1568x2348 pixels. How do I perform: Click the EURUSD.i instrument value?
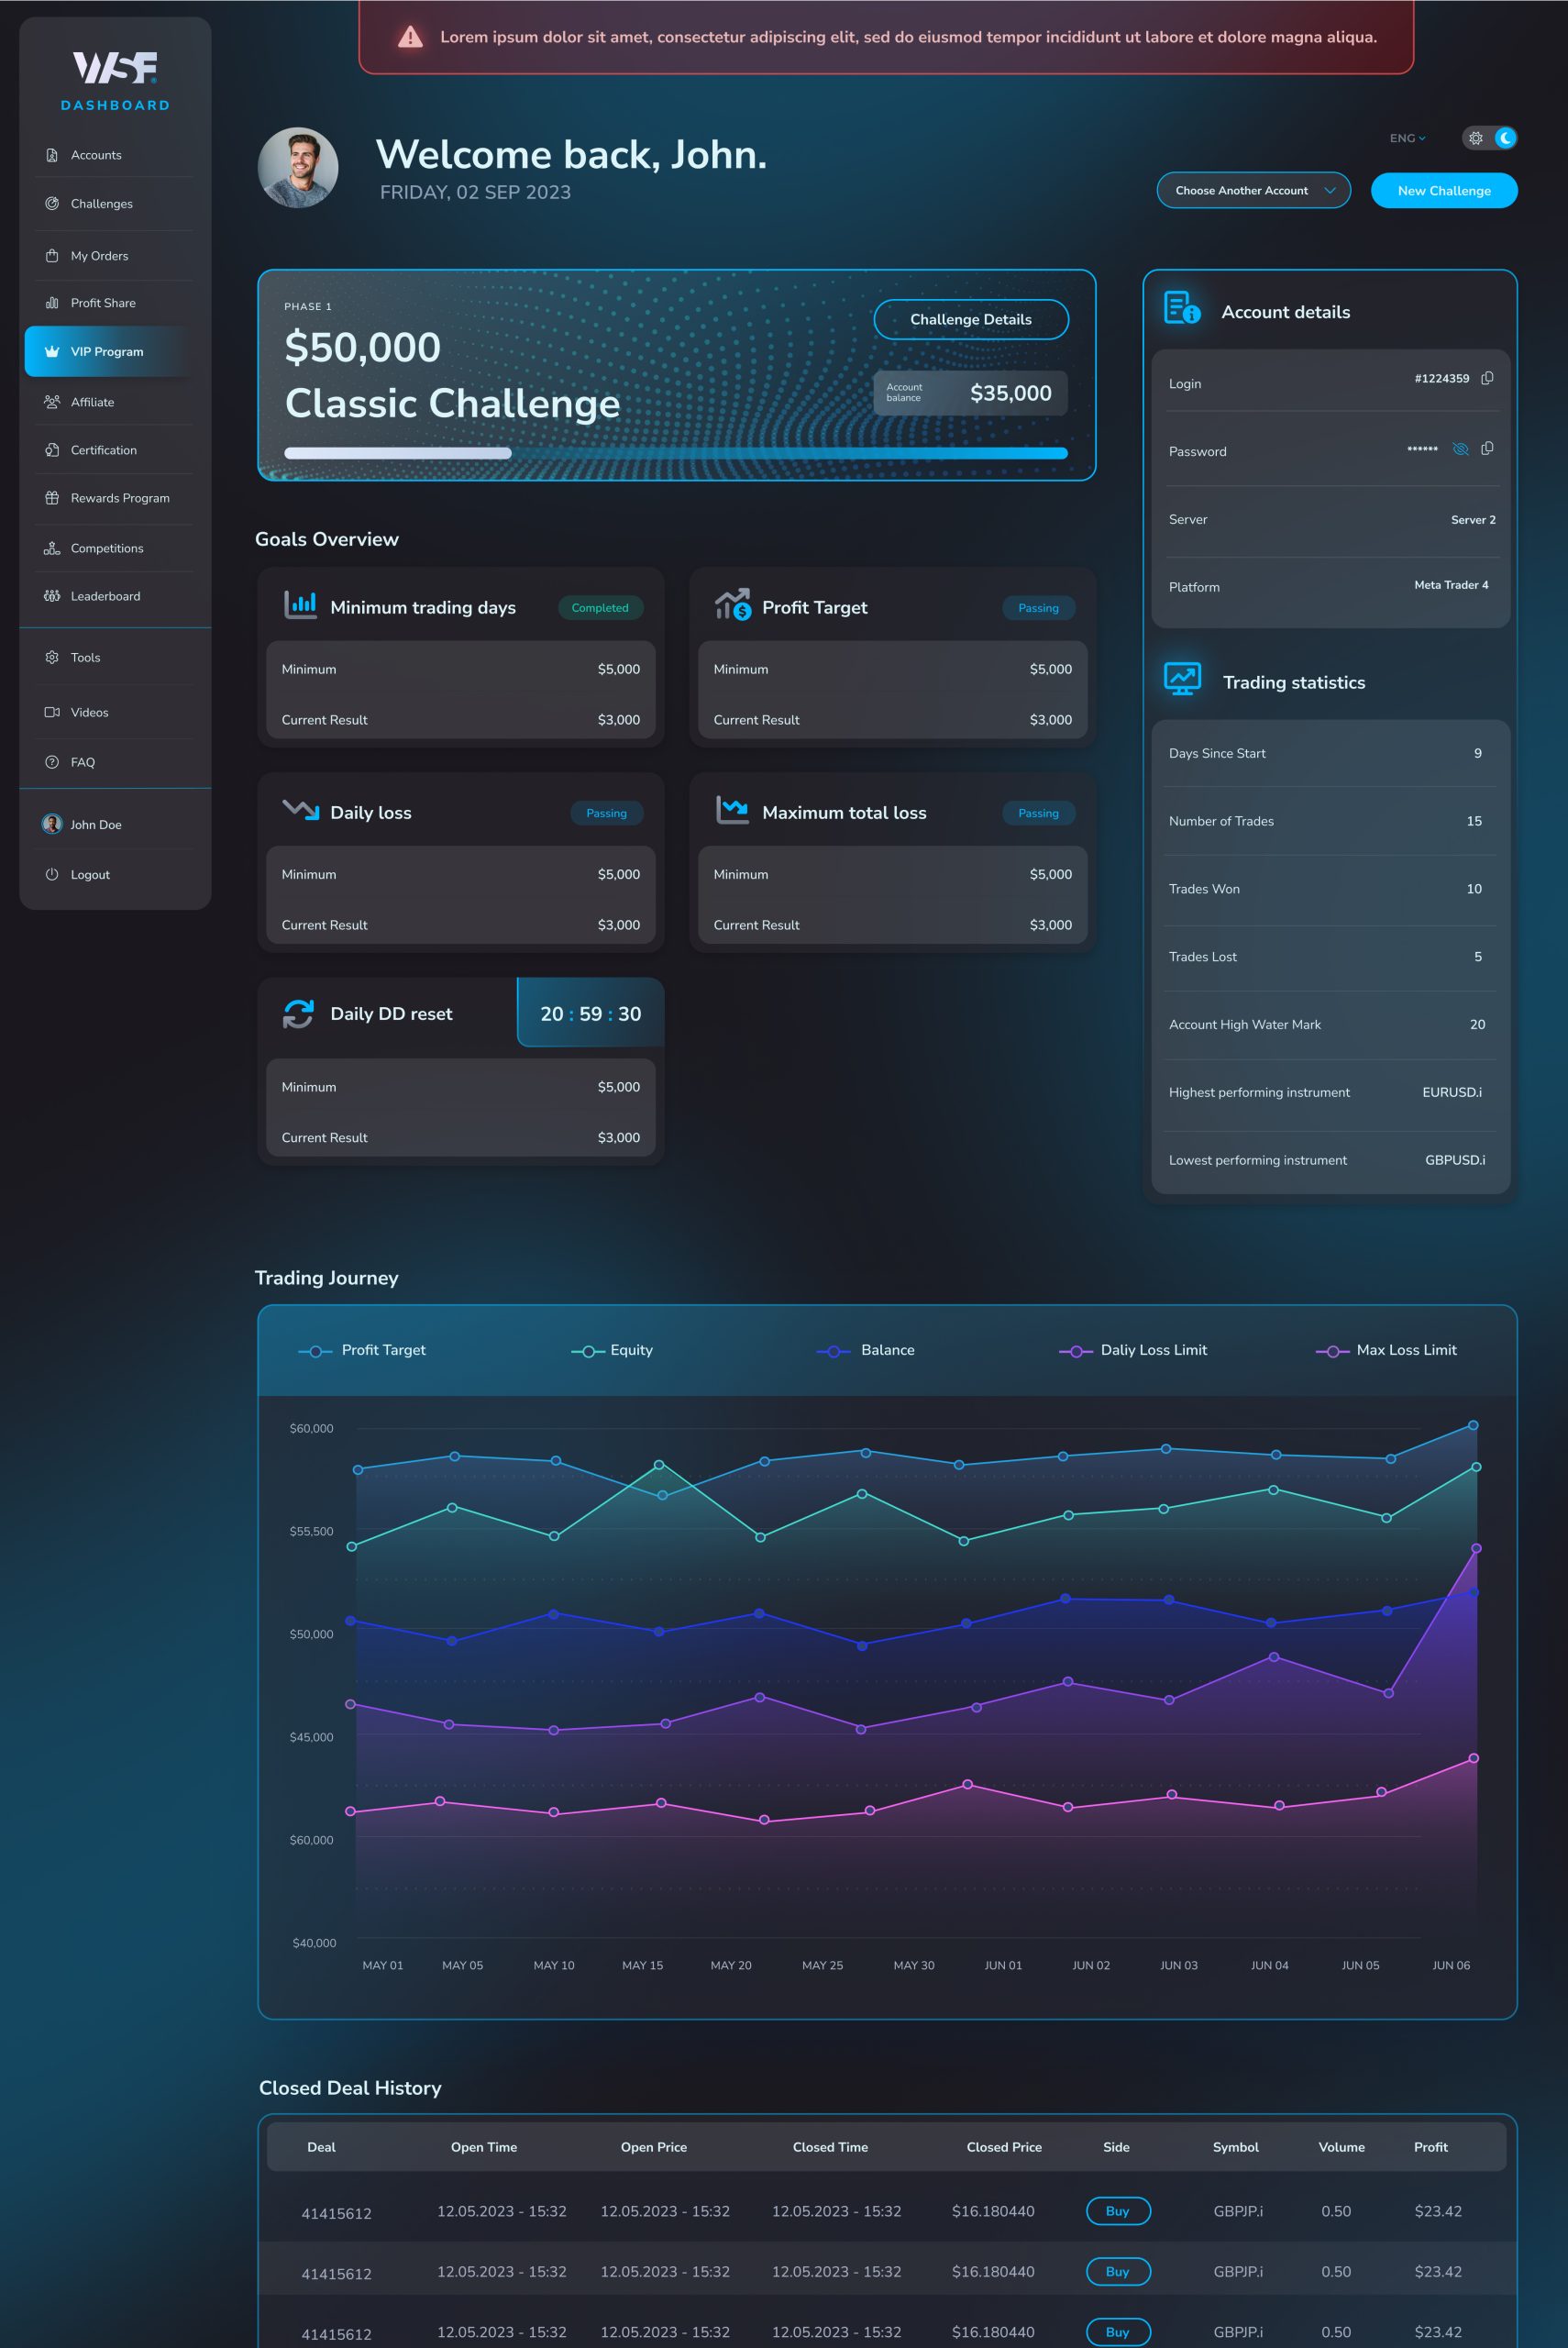click(1452, 1092)
